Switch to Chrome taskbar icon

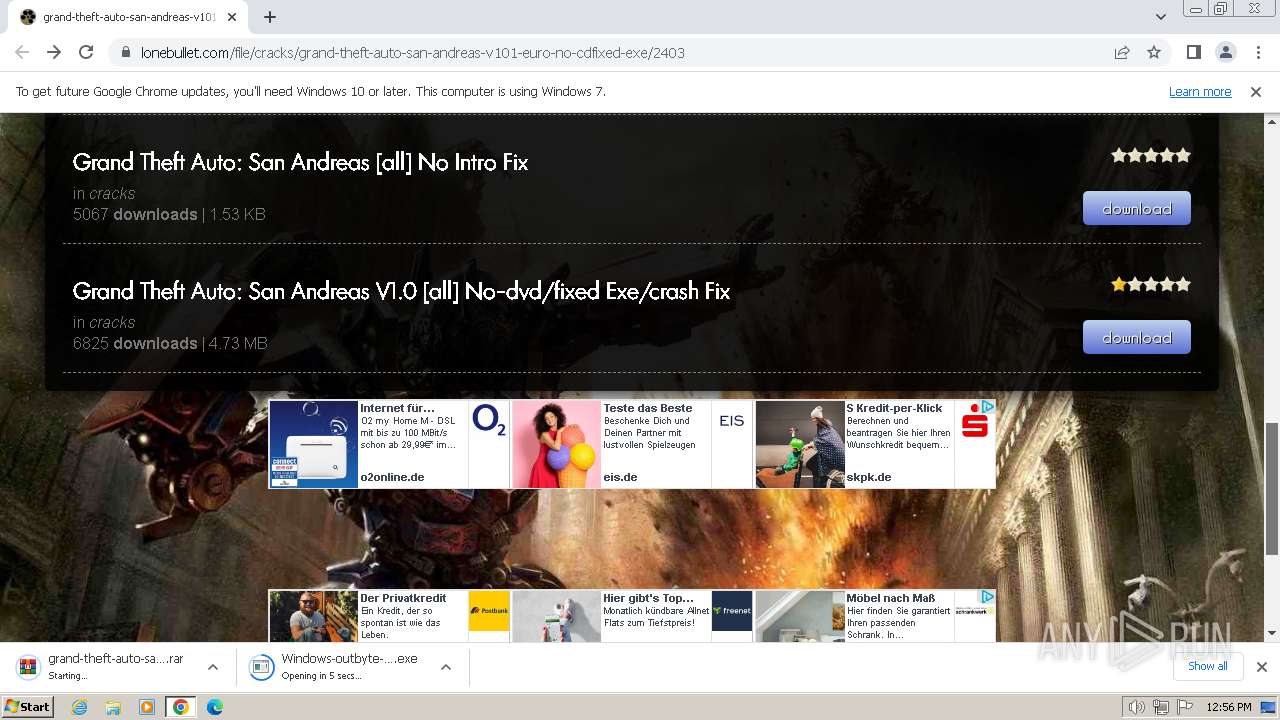[181, 707]
